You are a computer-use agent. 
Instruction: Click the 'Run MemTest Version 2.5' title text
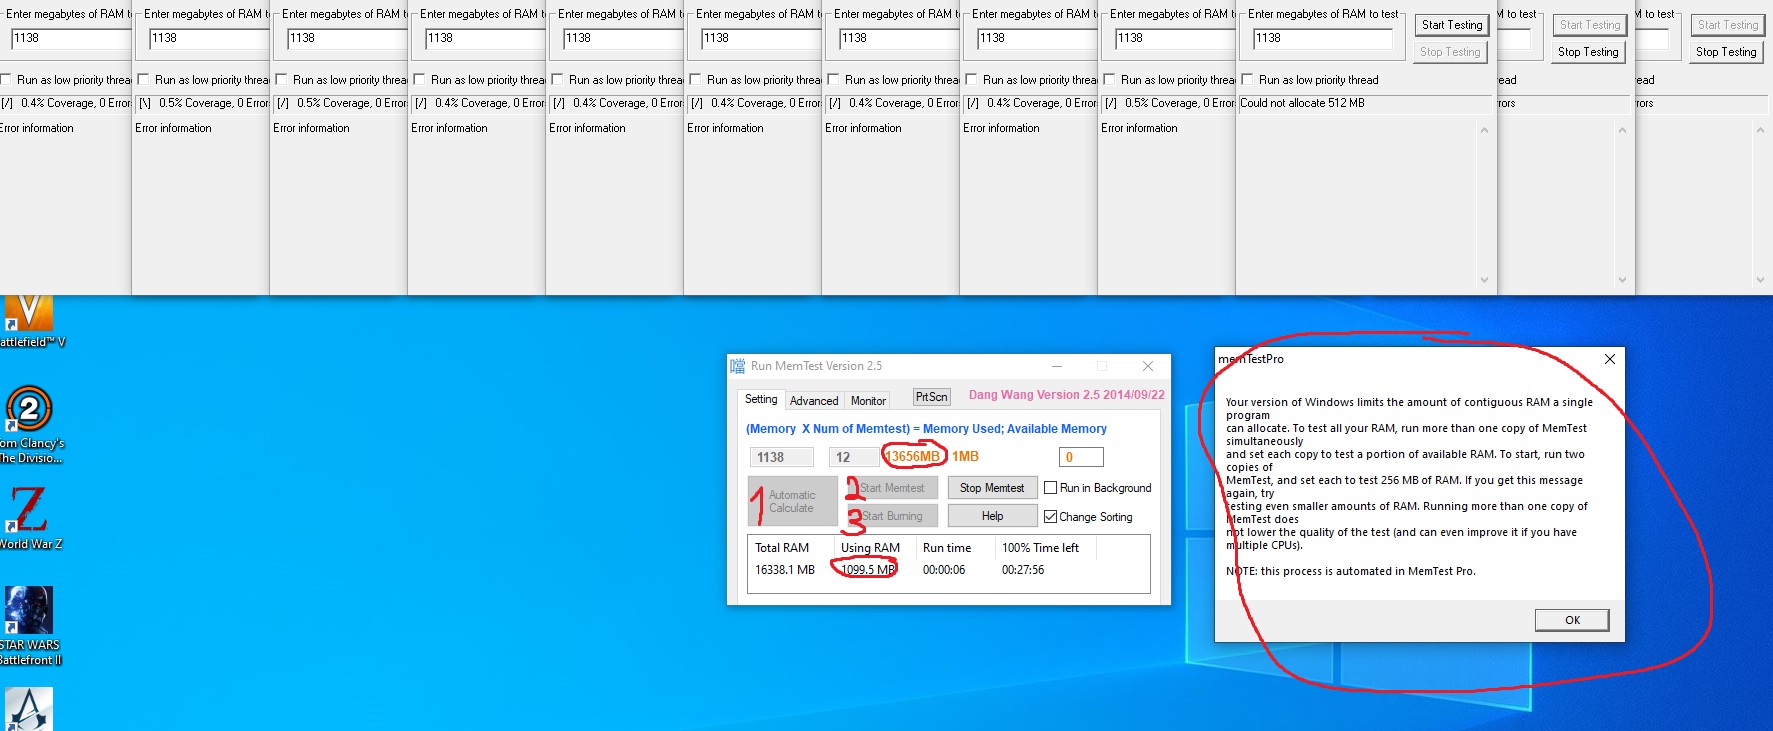click(x=816, y=366)
